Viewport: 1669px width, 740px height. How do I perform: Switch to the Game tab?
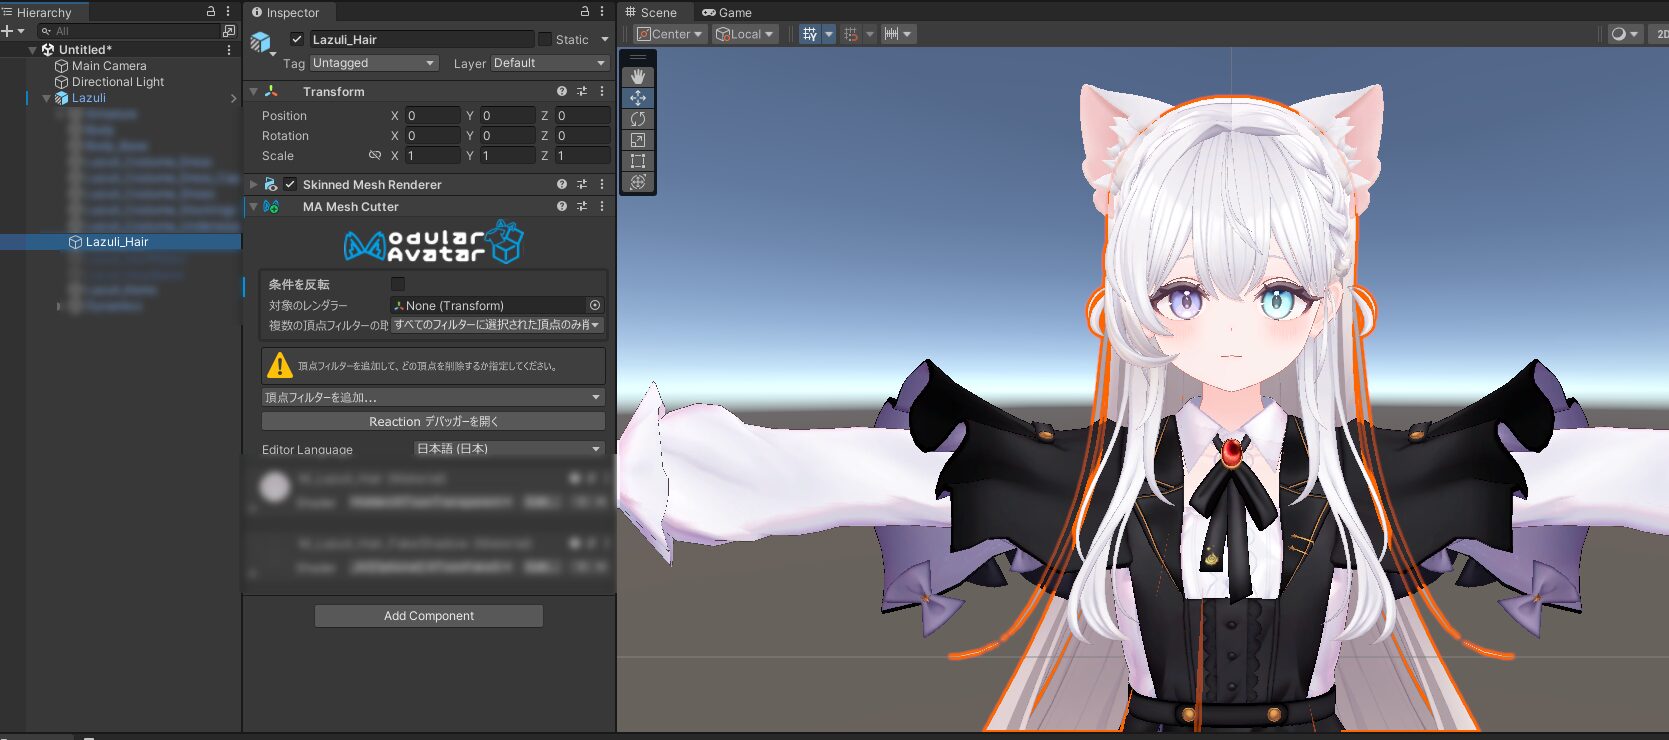[x=727, y=12]
